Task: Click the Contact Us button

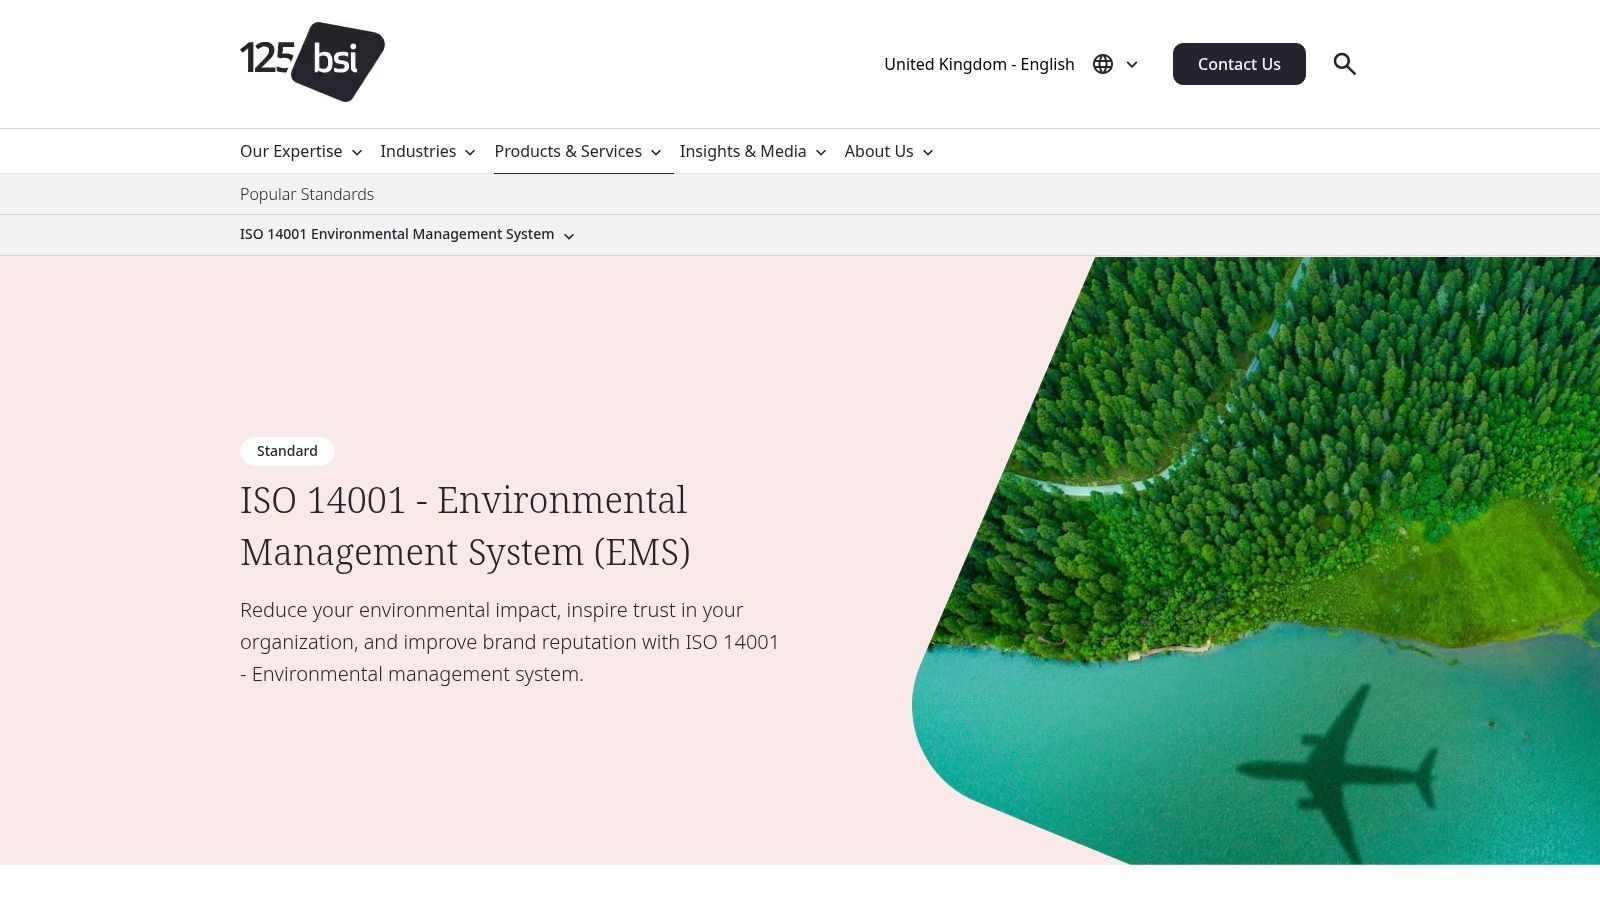Action: [1239, 64]
